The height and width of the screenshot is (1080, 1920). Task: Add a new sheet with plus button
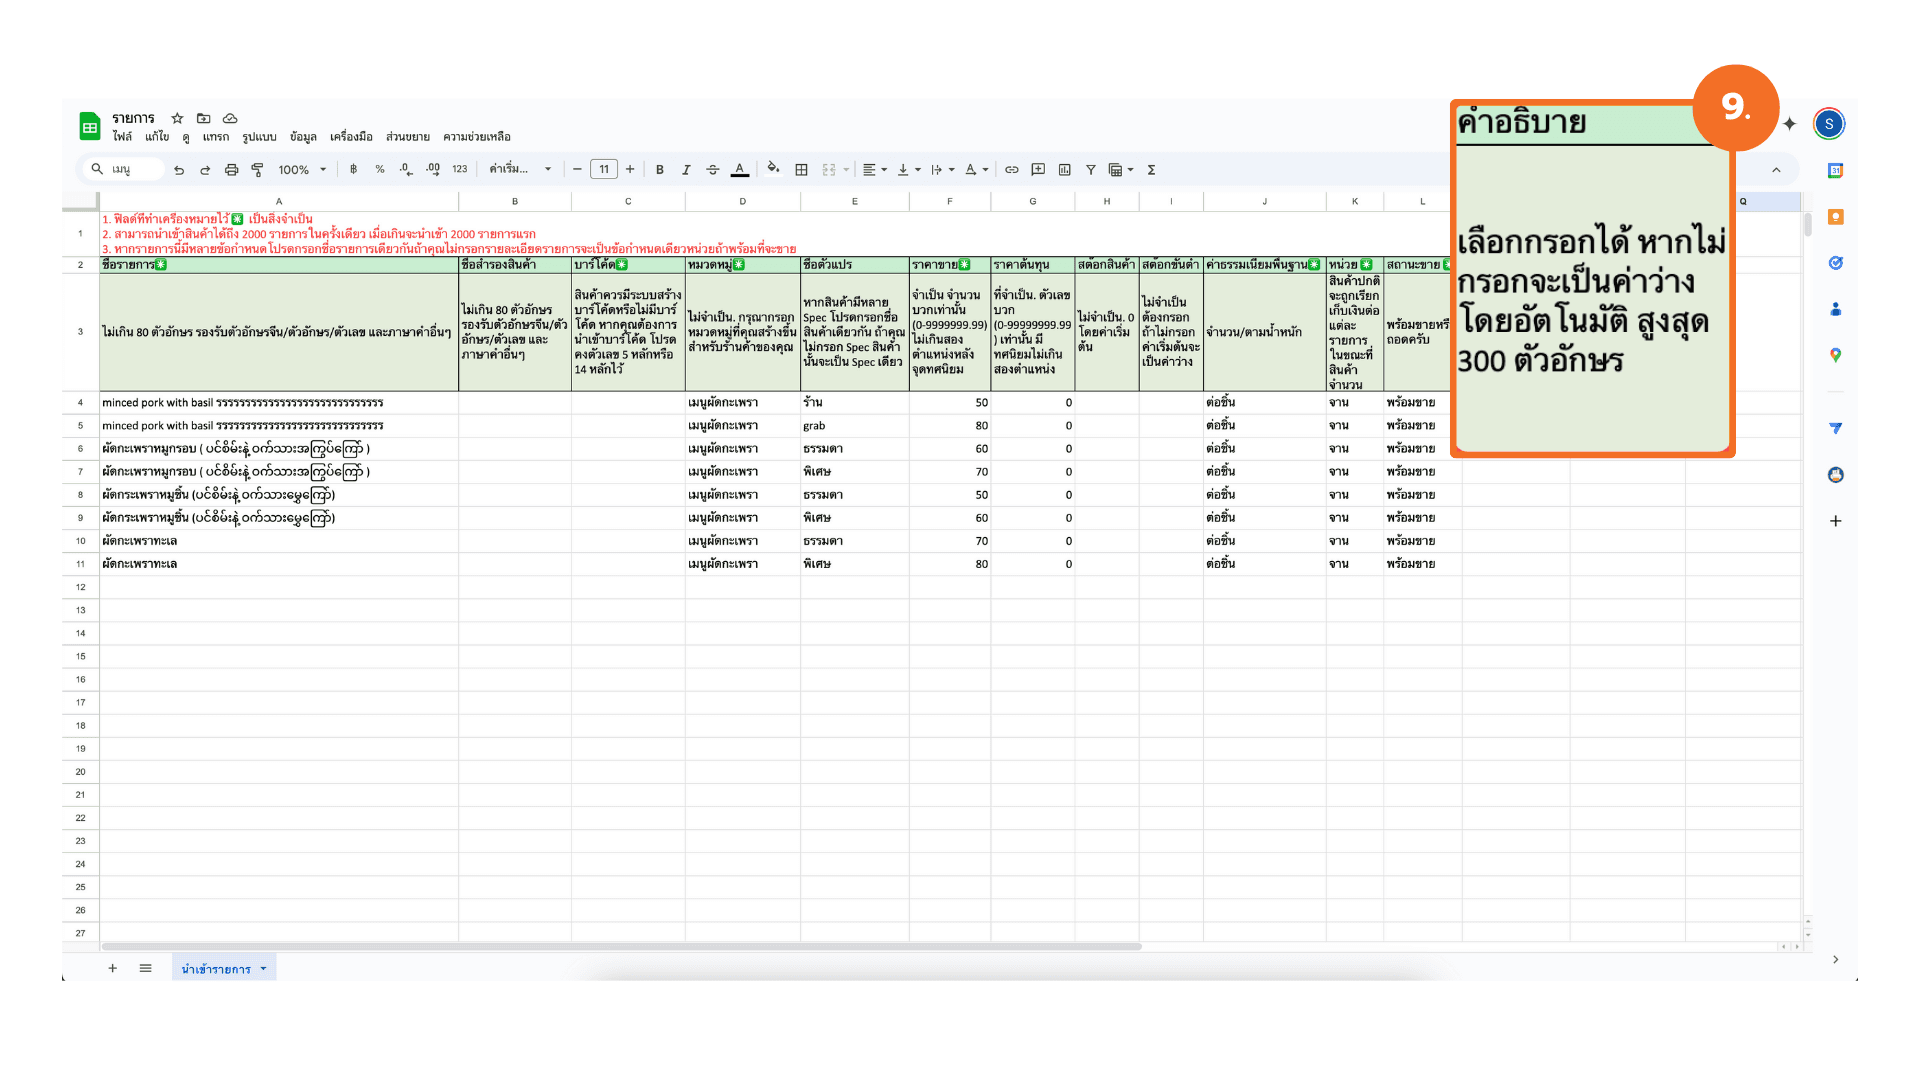113,968
